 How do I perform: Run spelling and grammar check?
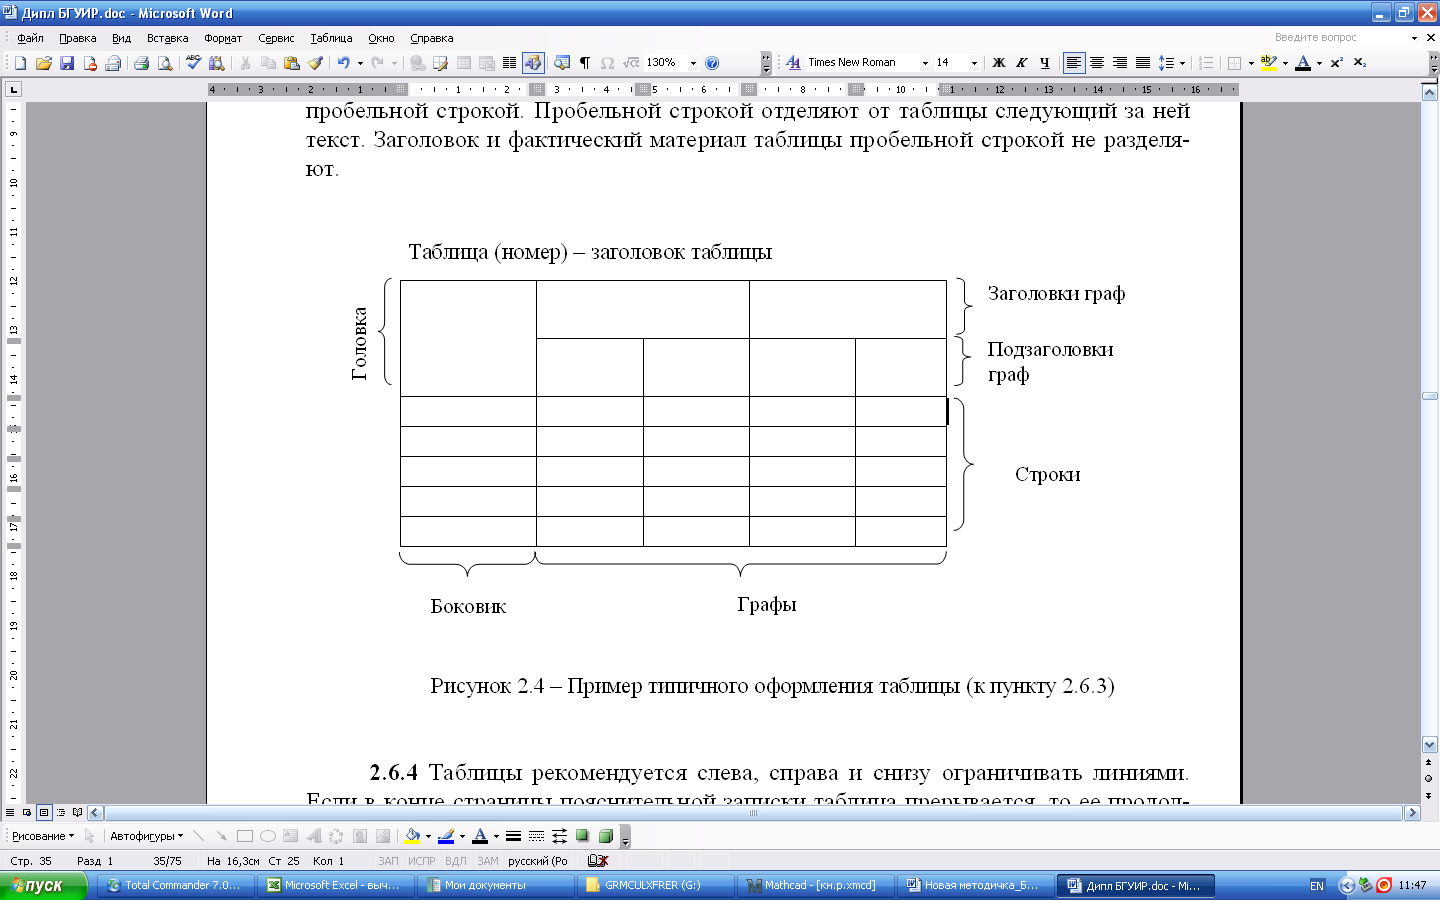193,63
